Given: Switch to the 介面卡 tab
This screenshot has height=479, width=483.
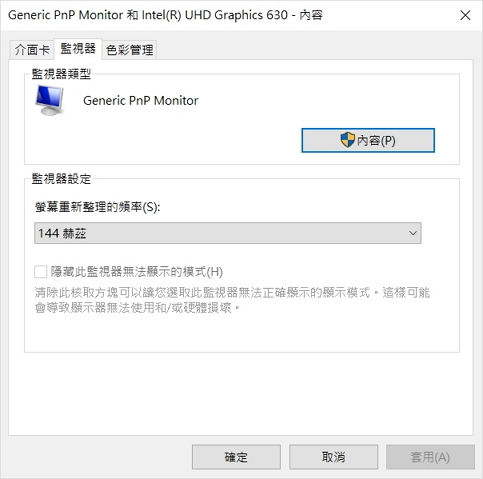Looking at the screenshot, I should tap(32, 50).
